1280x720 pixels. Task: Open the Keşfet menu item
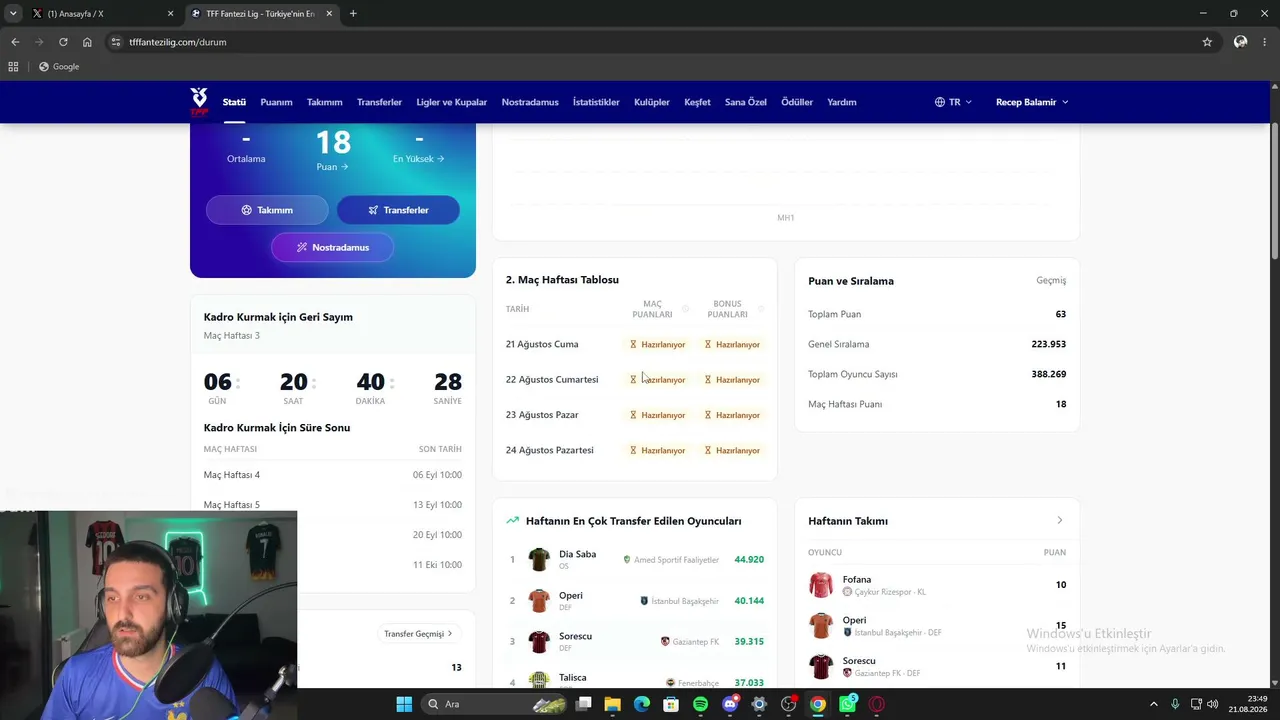click(697, 102)
